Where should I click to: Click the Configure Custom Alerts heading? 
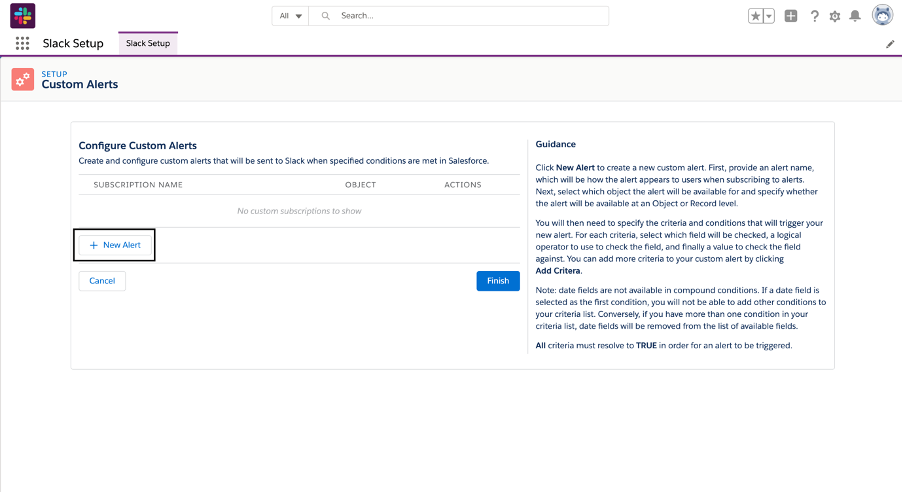[x=137, y=146]
